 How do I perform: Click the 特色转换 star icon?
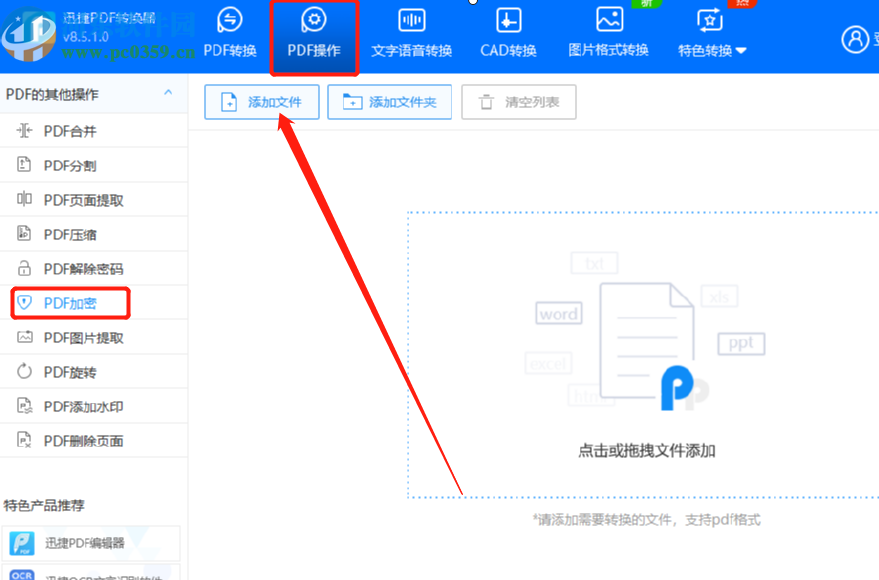pyautogui.click(x=710, y=21)
